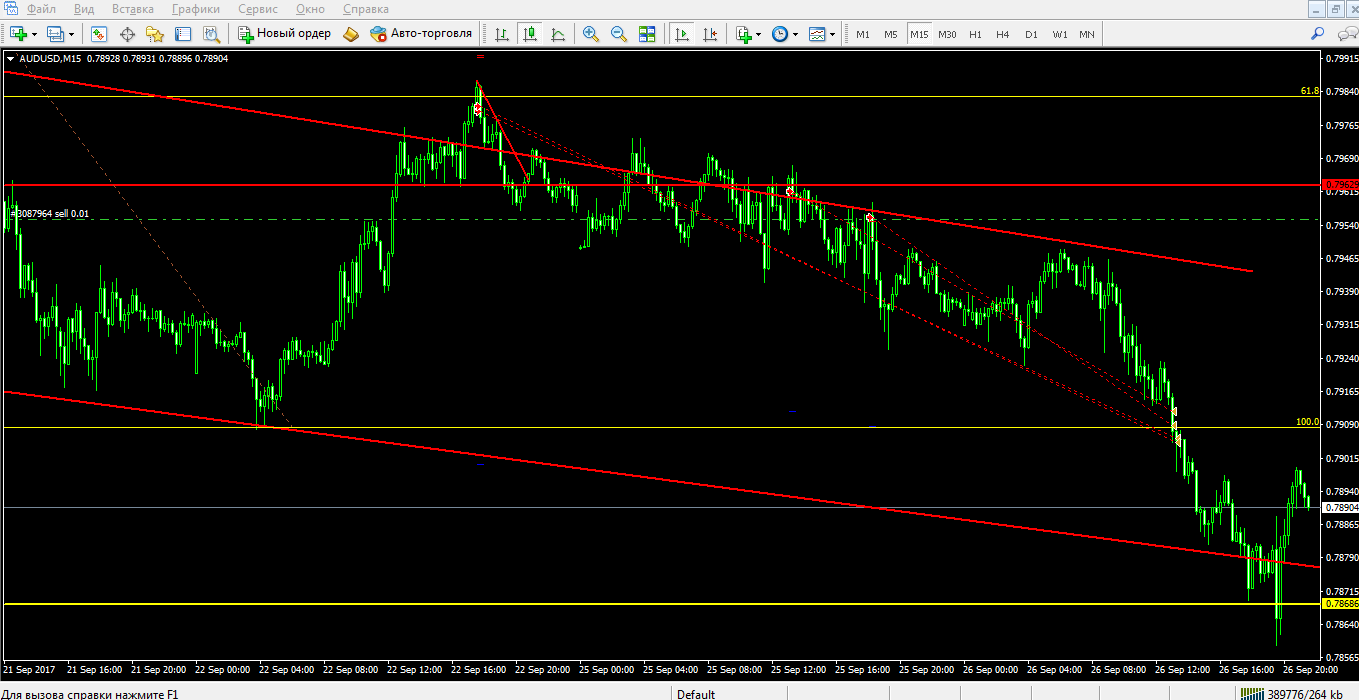Open the Окно menu
1359x700 pixels.
pyautogui.click(x=311, y=9)
